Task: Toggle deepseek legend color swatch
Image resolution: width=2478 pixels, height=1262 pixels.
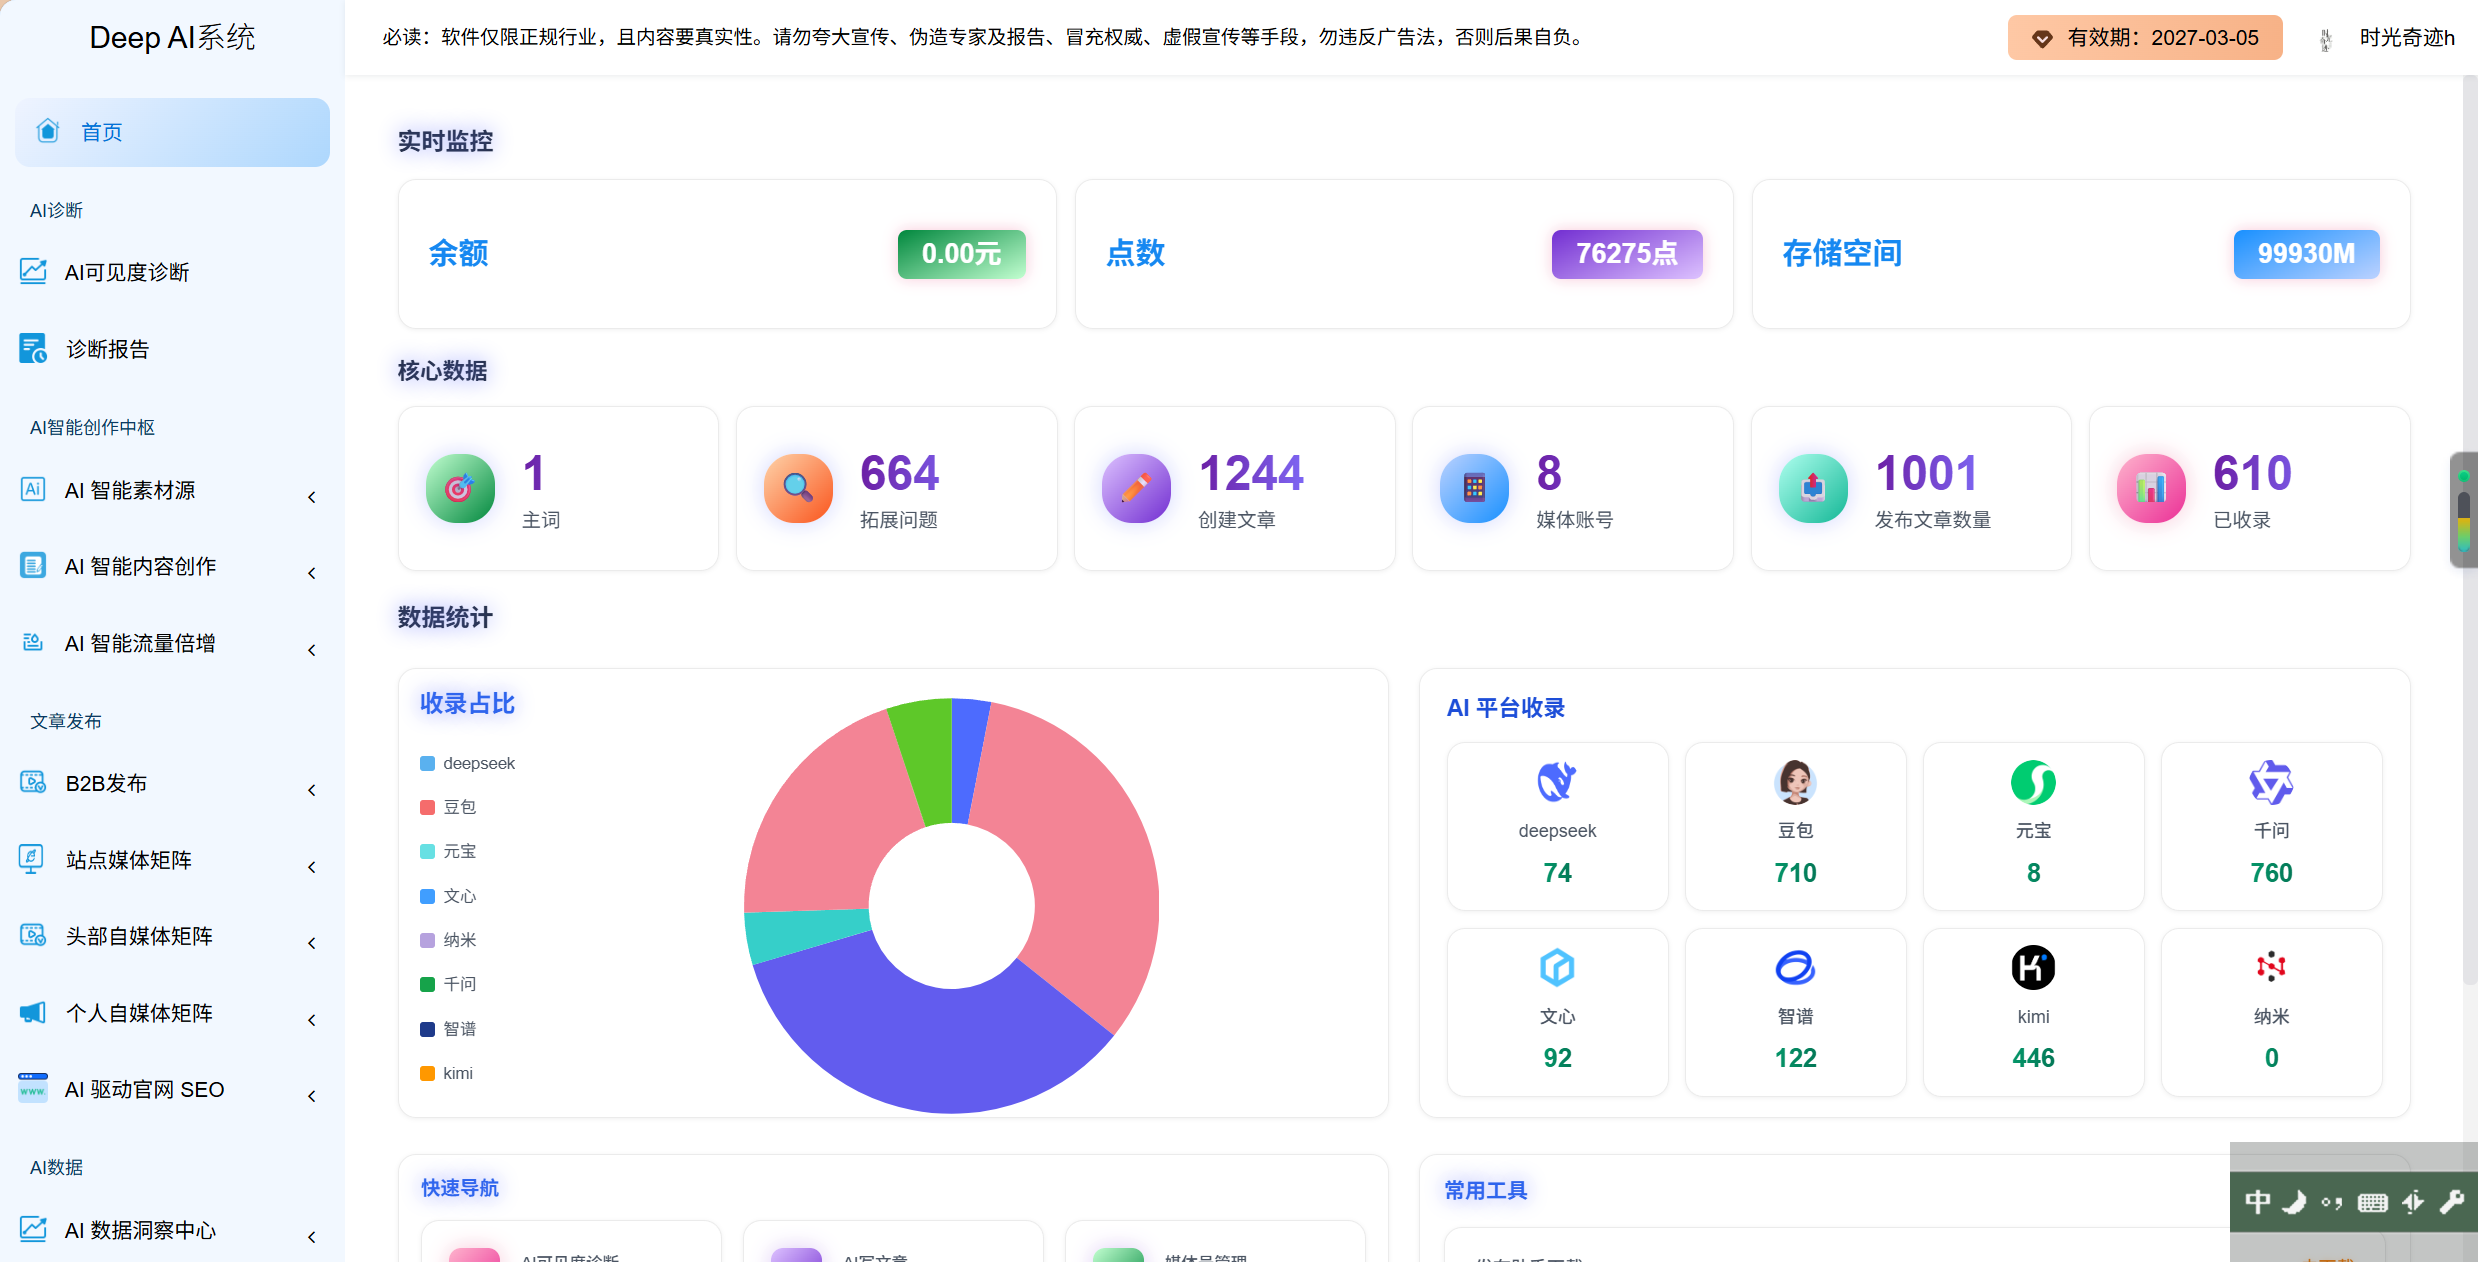Action: pyautogui.click(x=427, y=764)
